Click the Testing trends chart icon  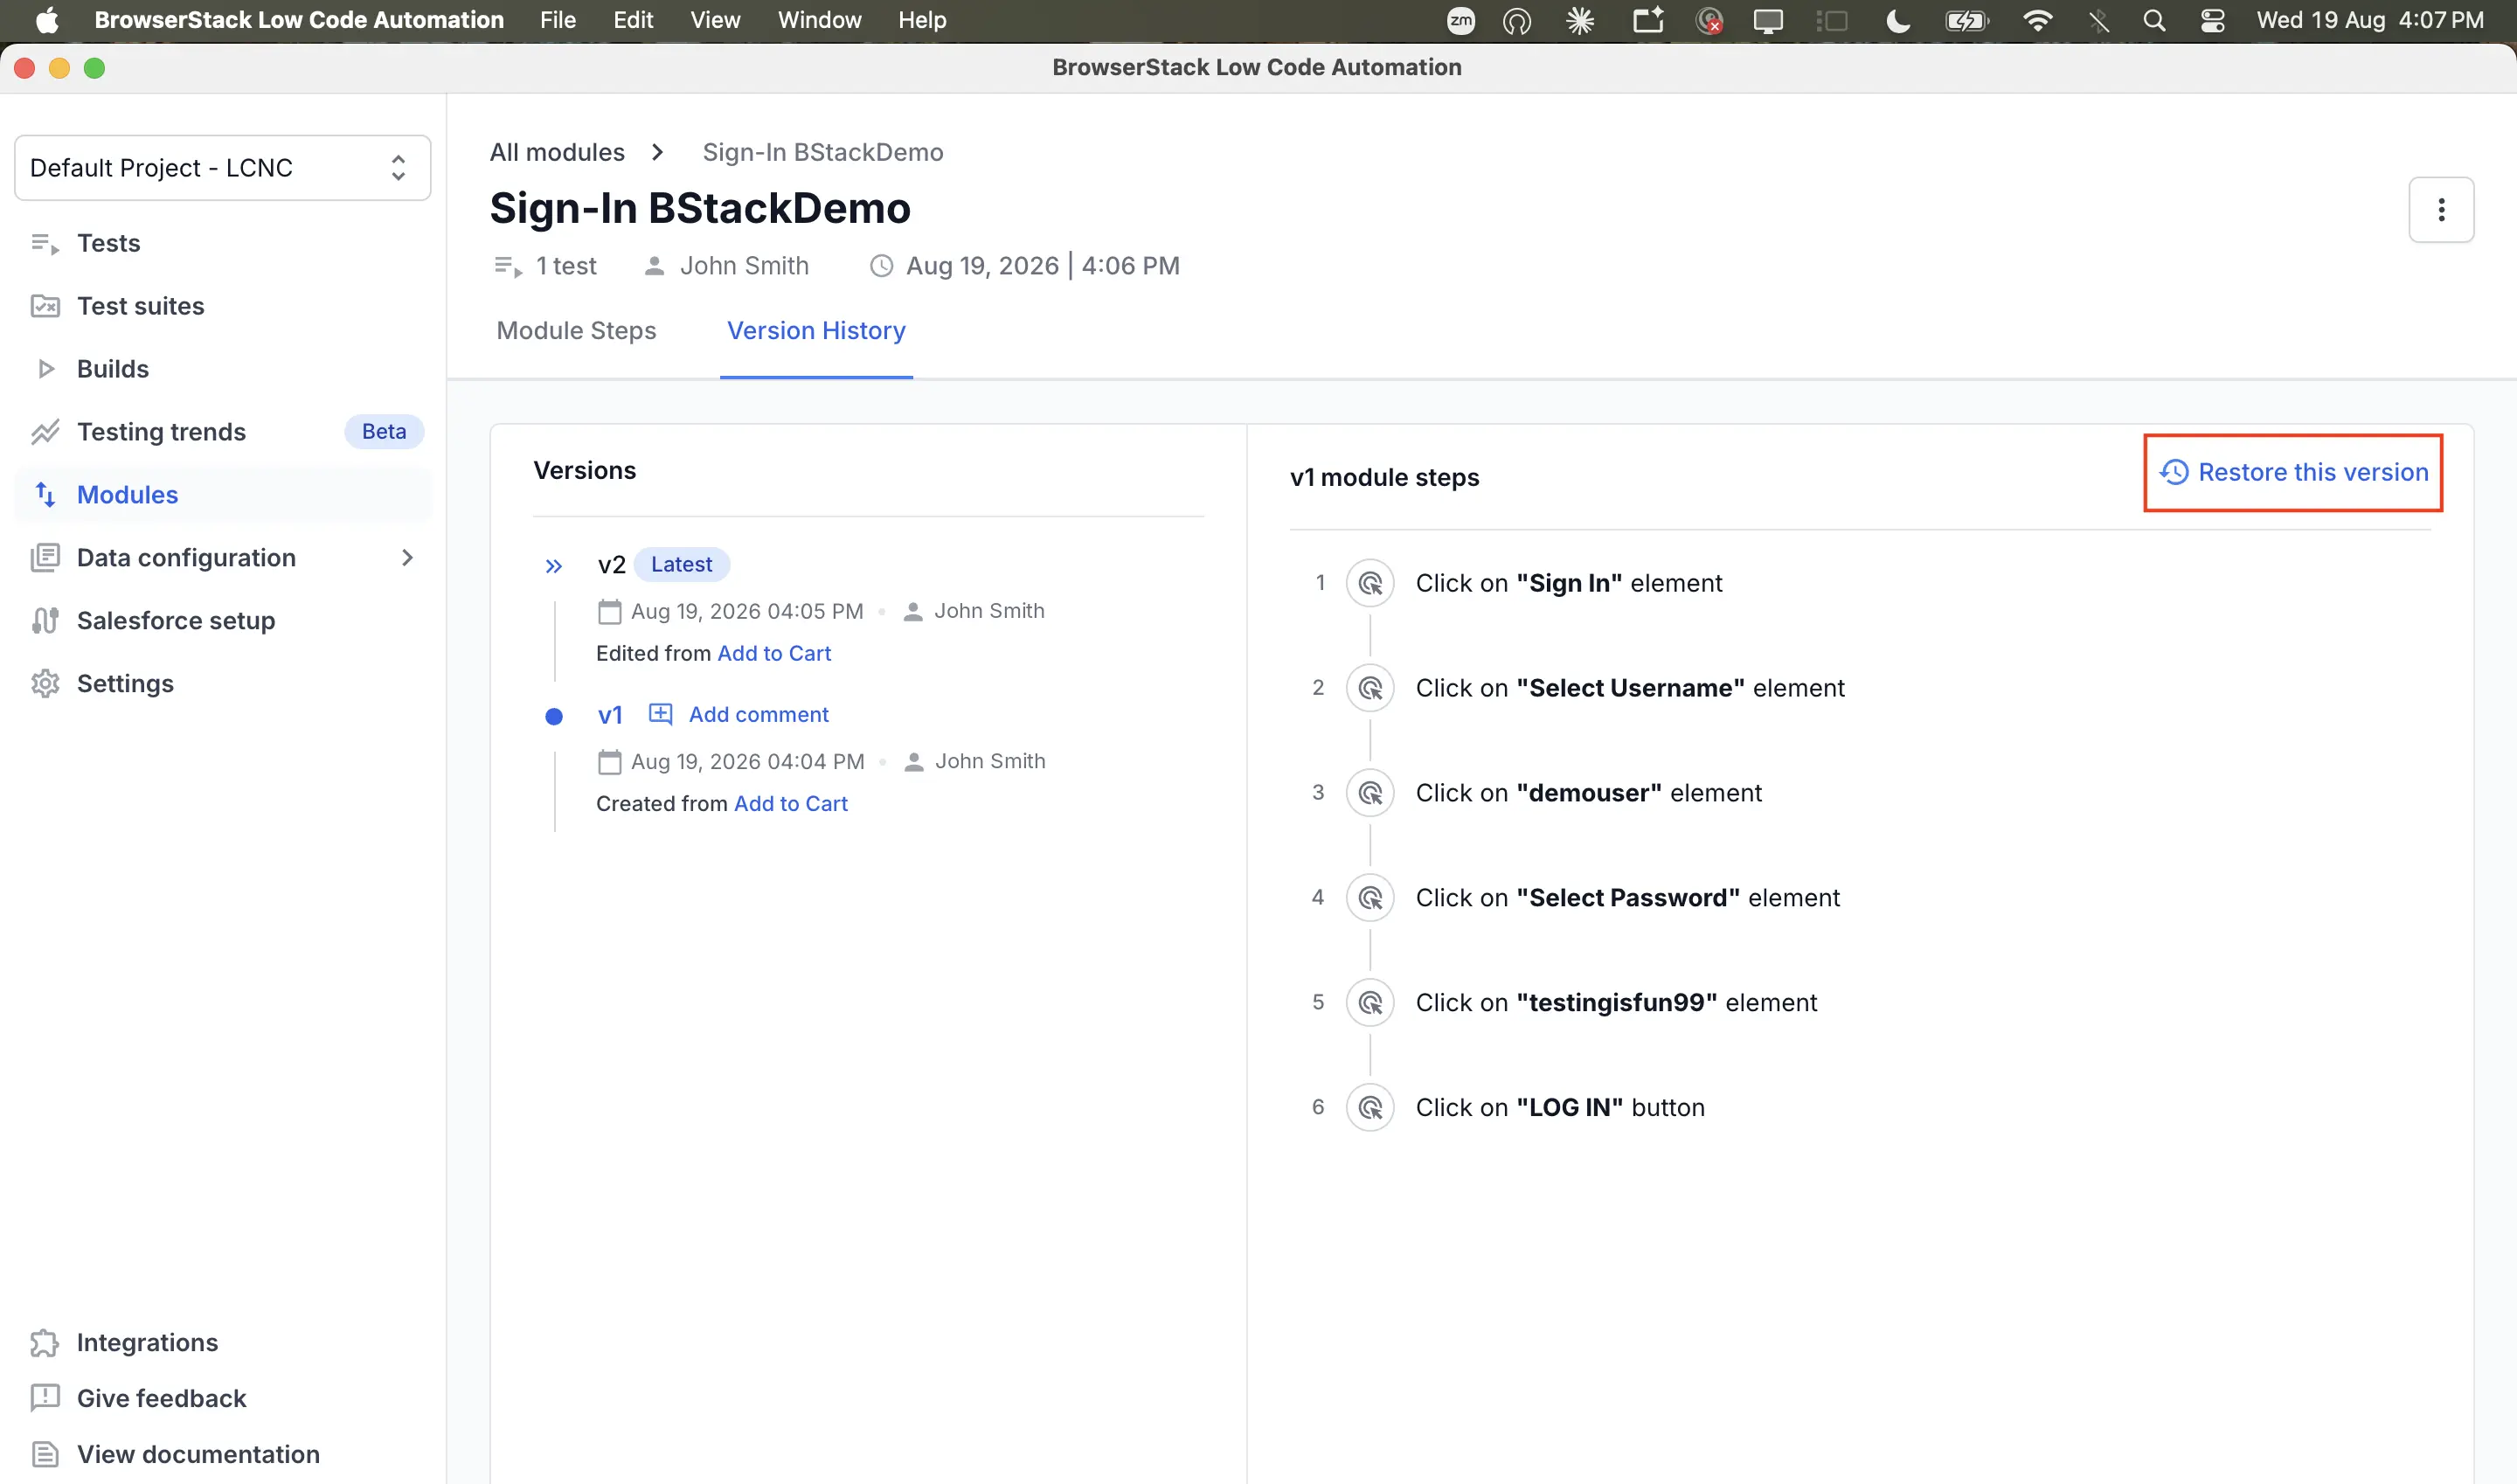click(45, 432)
